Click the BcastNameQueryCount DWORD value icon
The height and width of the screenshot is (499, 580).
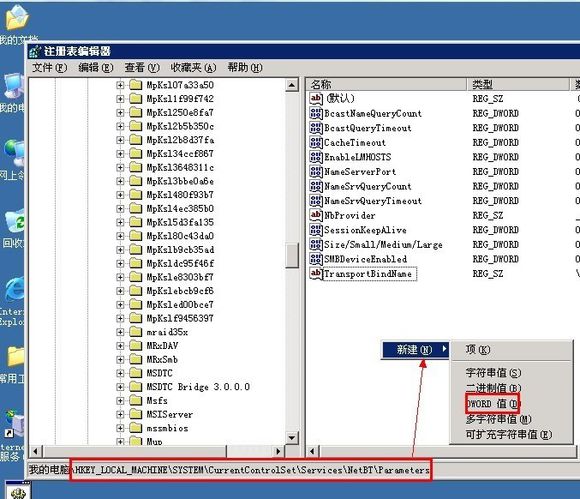point(316,113)
